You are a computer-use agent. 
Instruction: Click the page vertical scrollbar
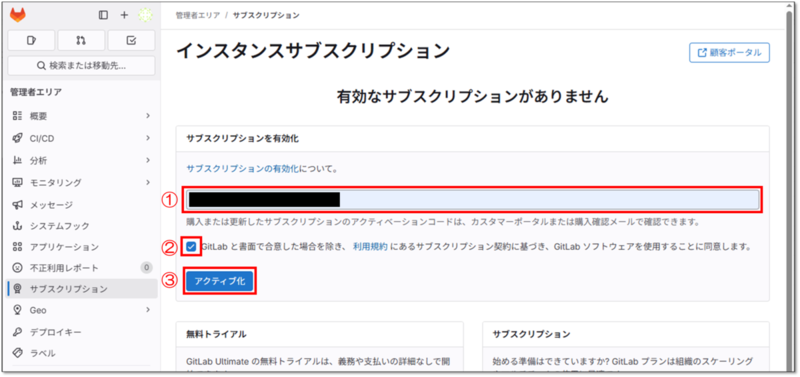tap(790, 189)
